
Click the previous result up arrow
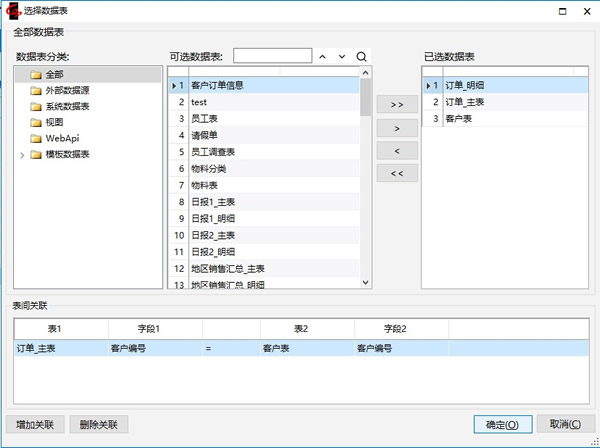tap(323, 56)
